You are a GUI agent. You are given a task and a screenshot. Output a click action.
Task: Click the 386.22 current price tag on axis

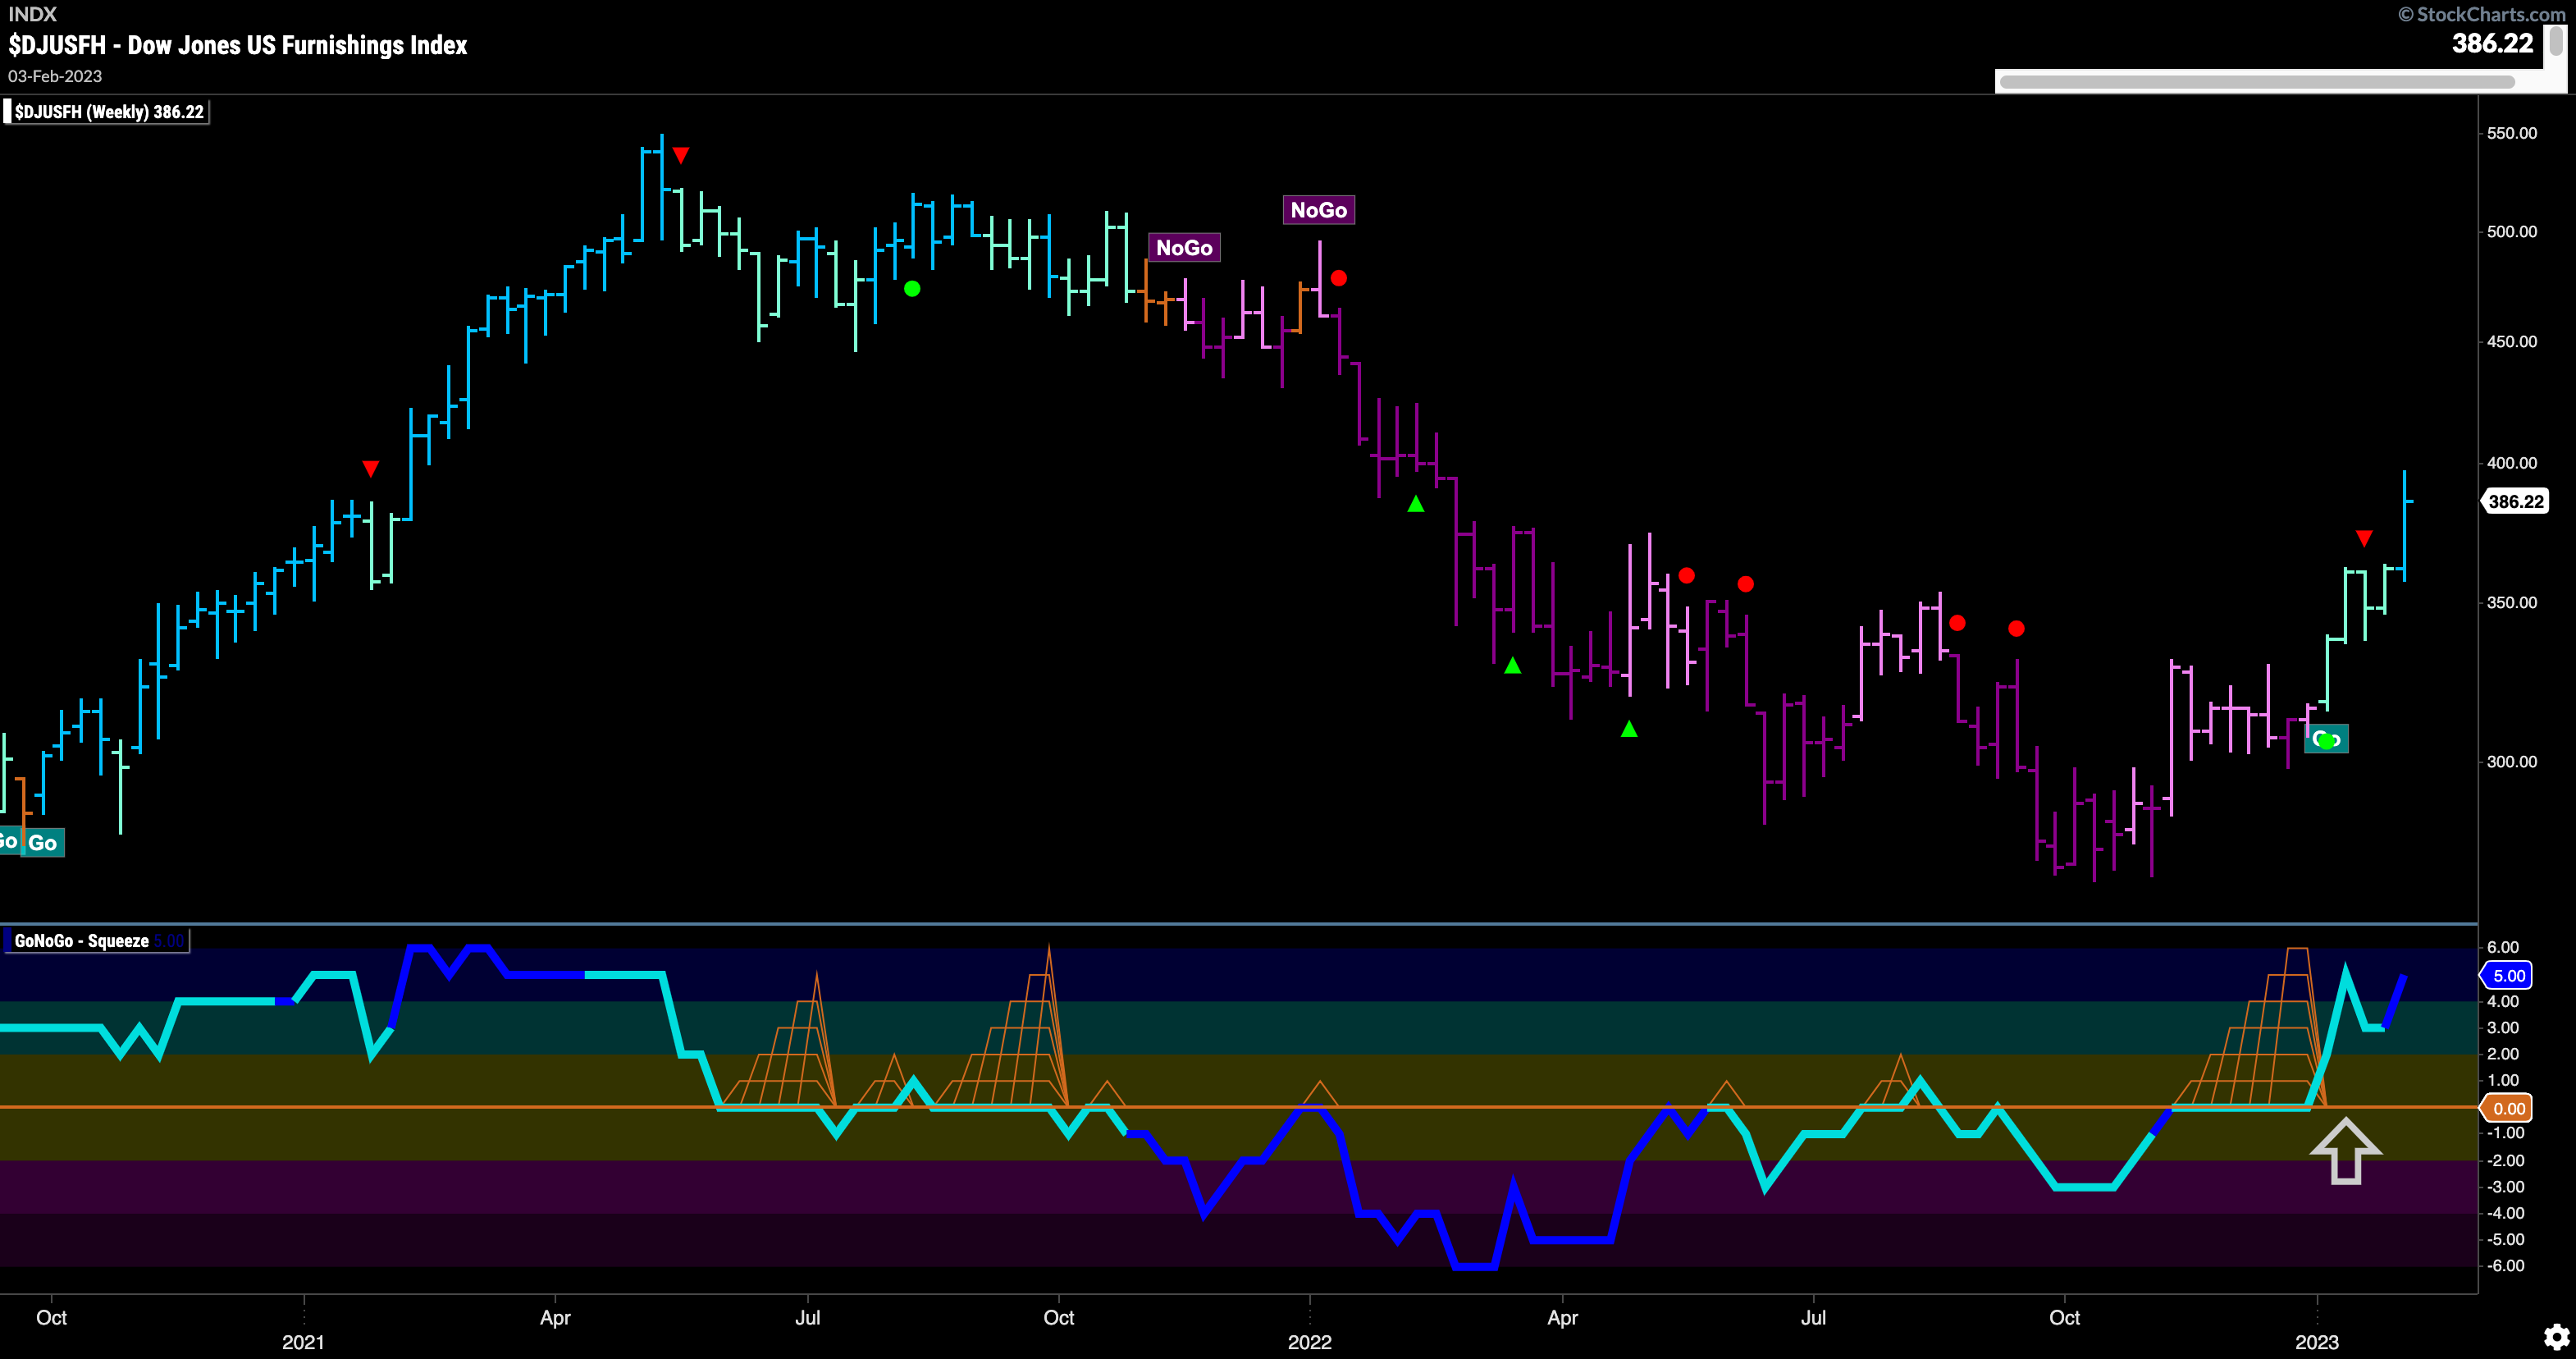pyautogui.click(x=2515, y=502)
